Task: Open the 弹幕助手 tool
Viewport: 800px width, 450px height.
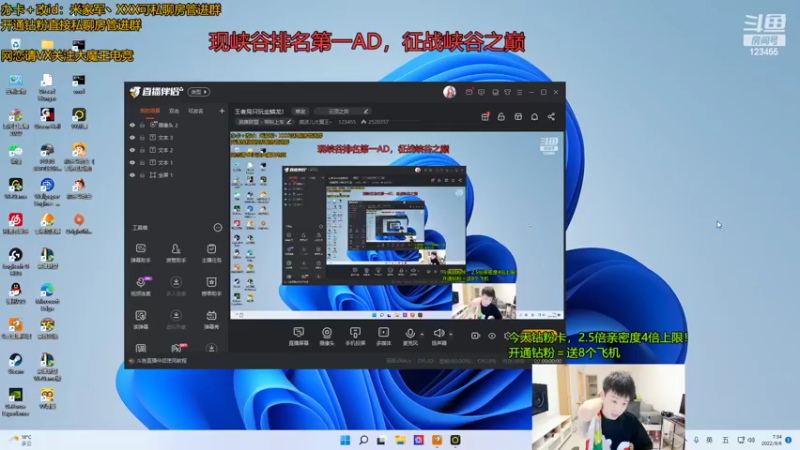Action: click(x=141, y=253)
